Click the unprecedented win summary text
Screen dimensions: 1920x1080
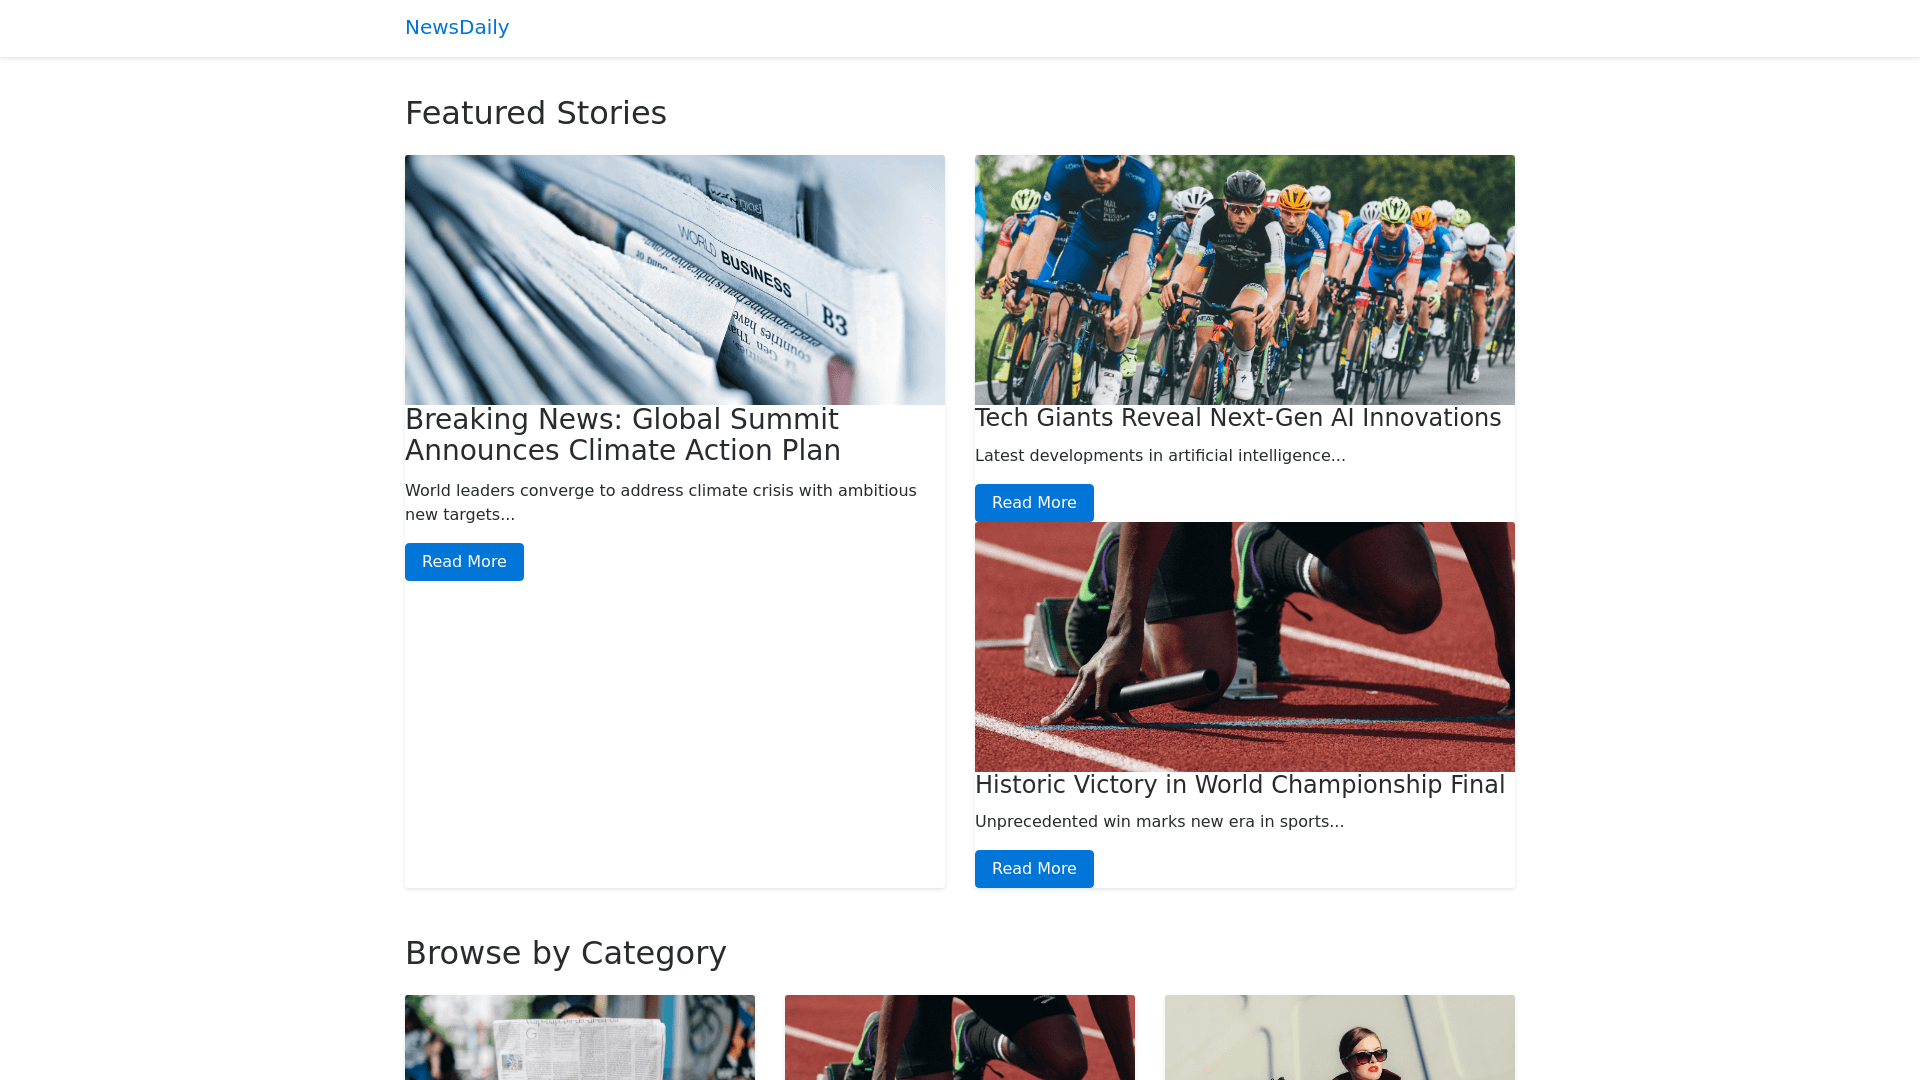click(x=1159, y=822)
